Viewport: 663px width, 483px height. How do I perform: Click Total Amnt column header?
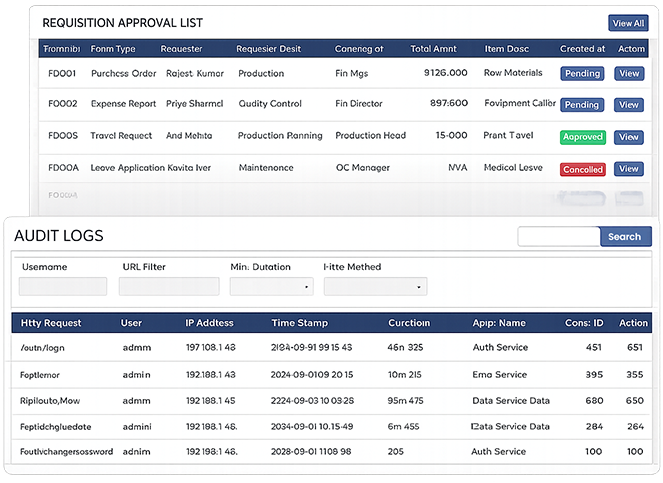tap(433, 48)
